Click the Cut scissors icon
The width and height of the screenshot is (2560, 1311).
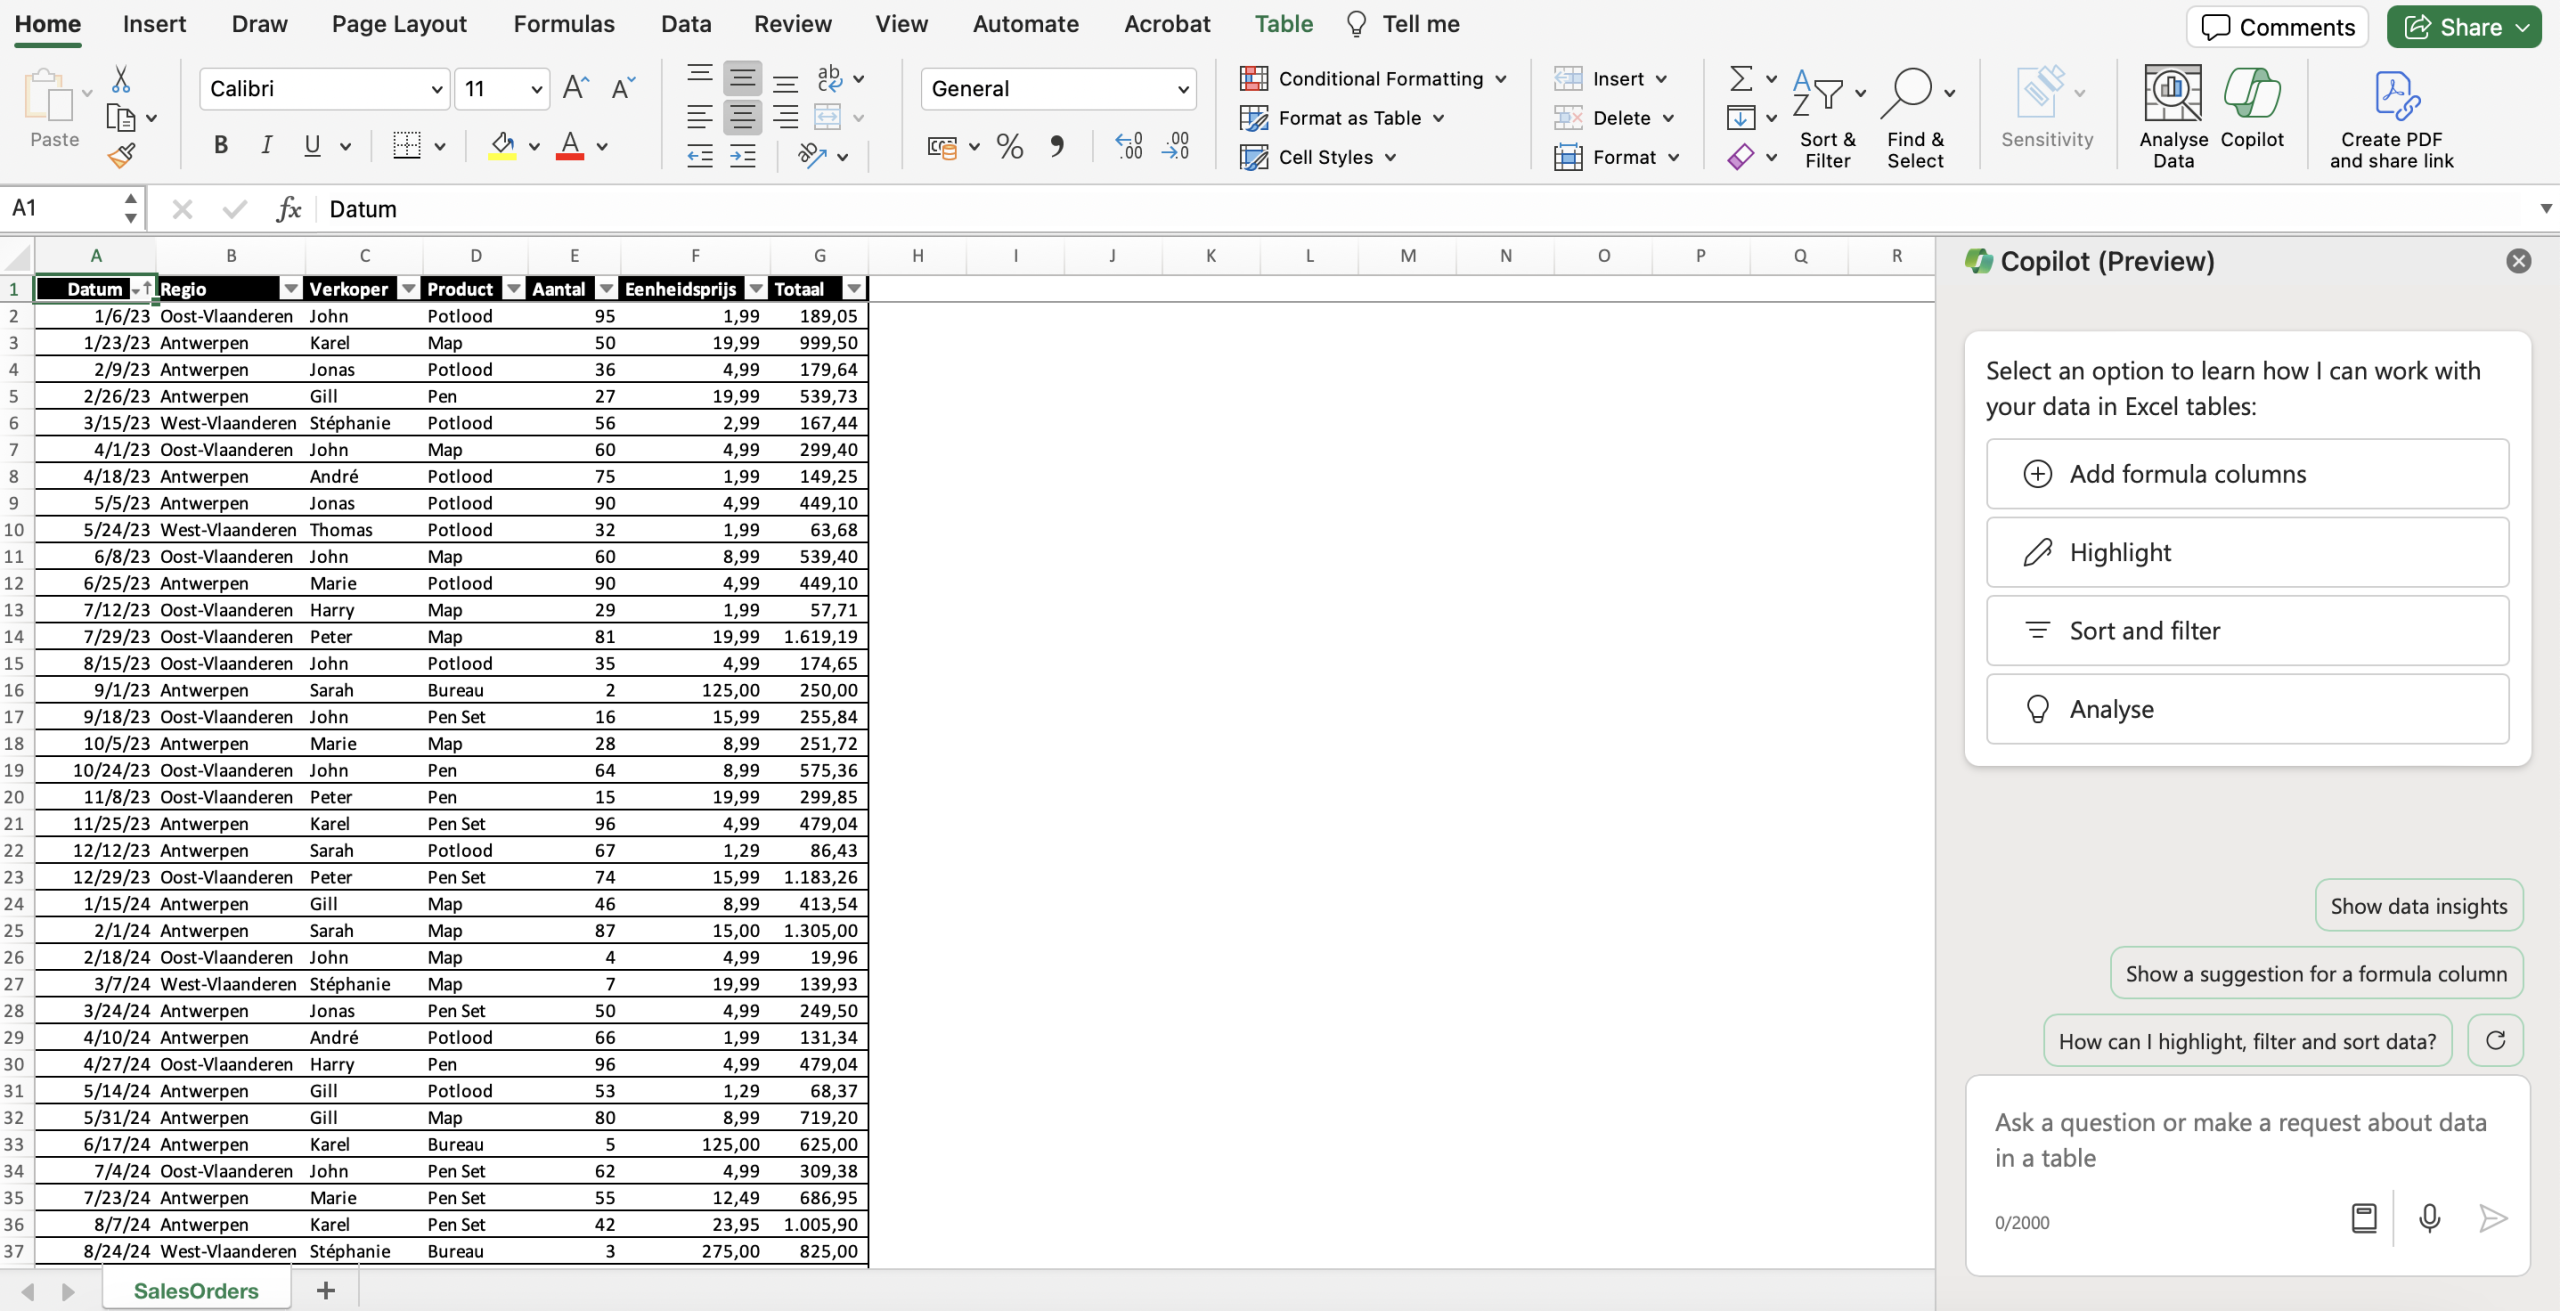click(x=121, y=78)
